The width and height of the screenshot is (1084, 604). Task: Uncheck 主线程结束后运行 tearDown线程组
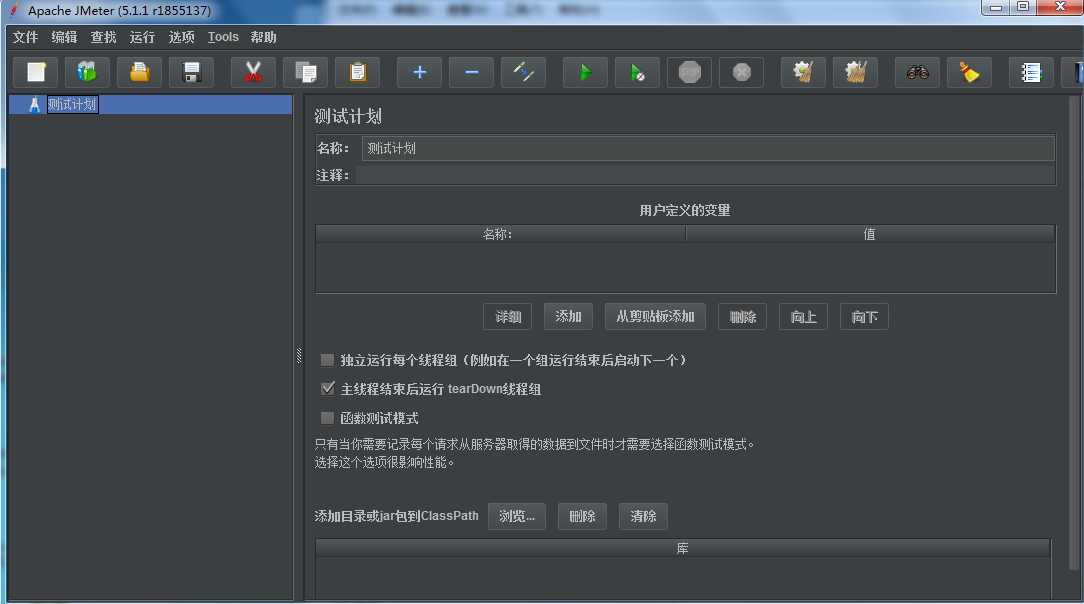click(328, 389)
